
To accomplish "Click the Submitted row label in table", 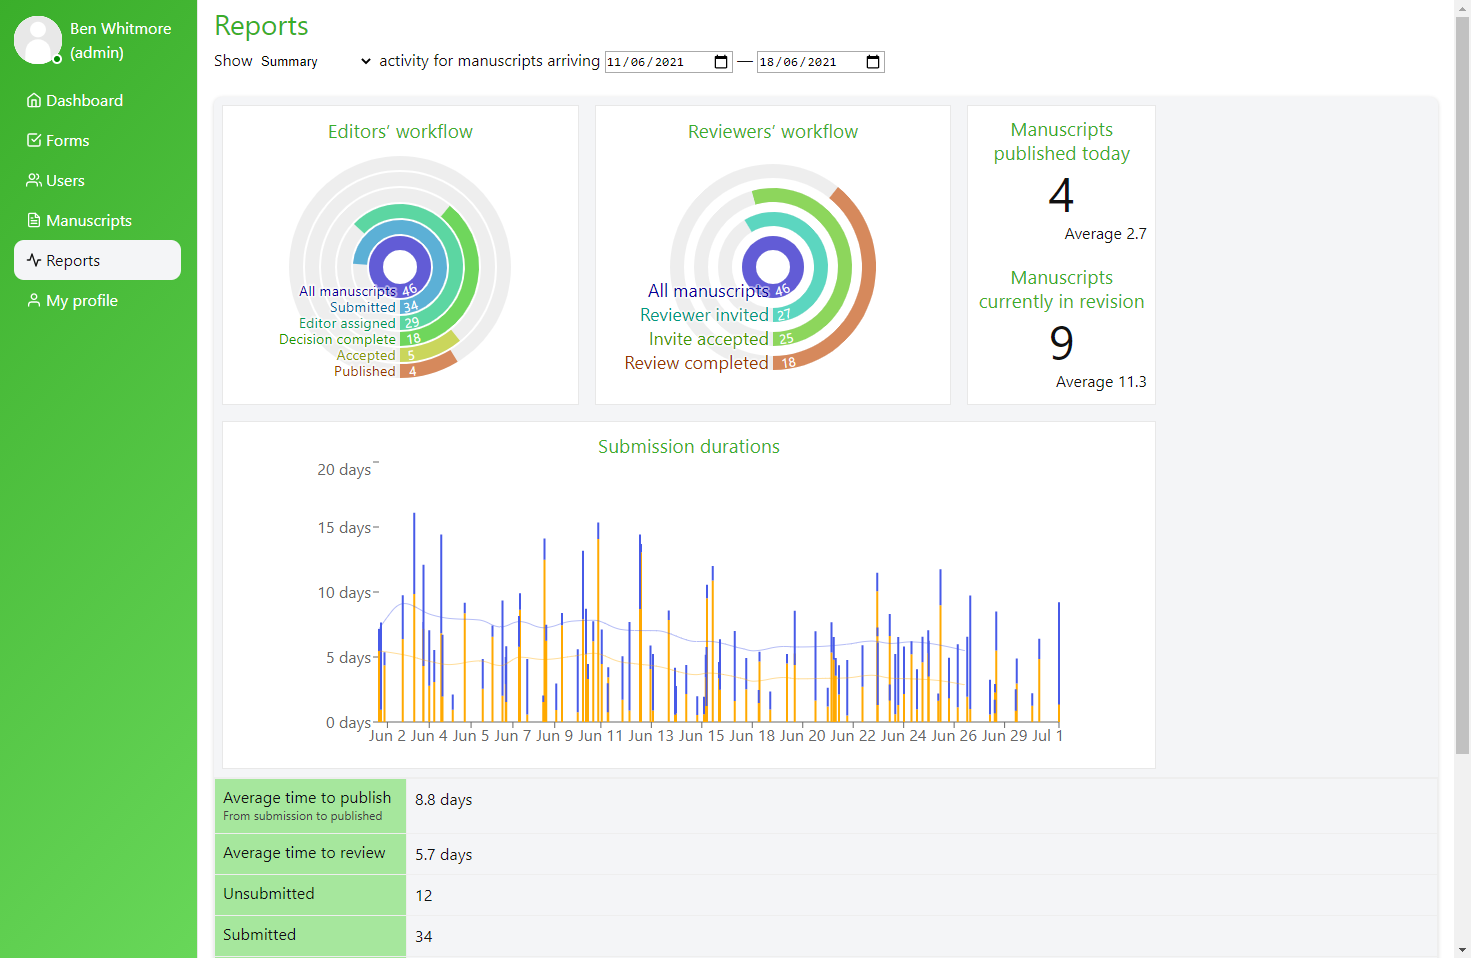I will click(x=260, y=935).
